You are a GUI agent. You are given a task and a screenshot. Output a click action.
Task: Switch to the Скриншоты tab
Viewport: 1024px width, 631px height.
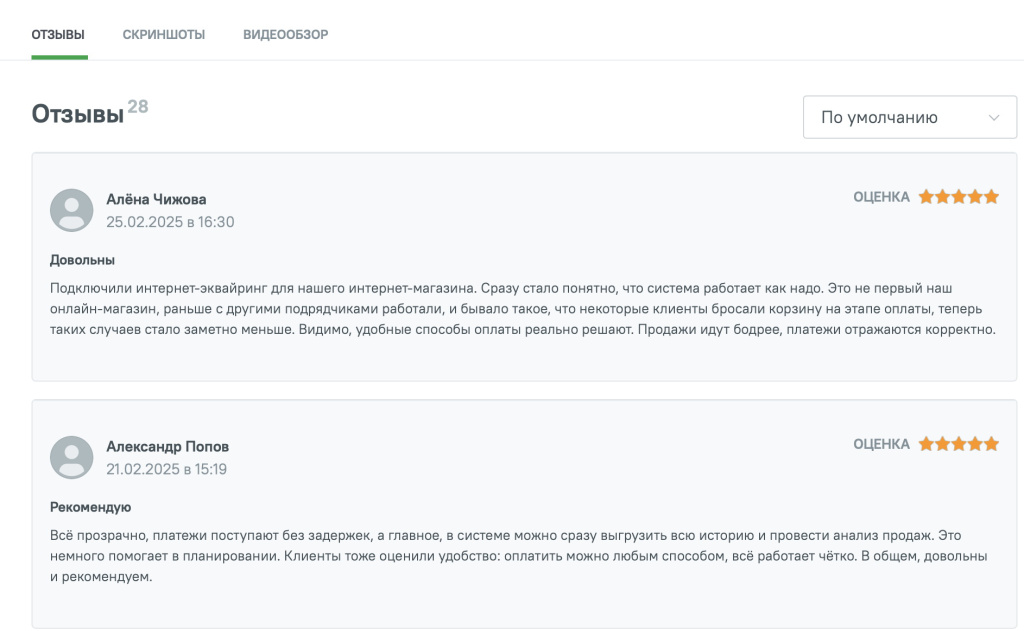(x=164, y=35)
